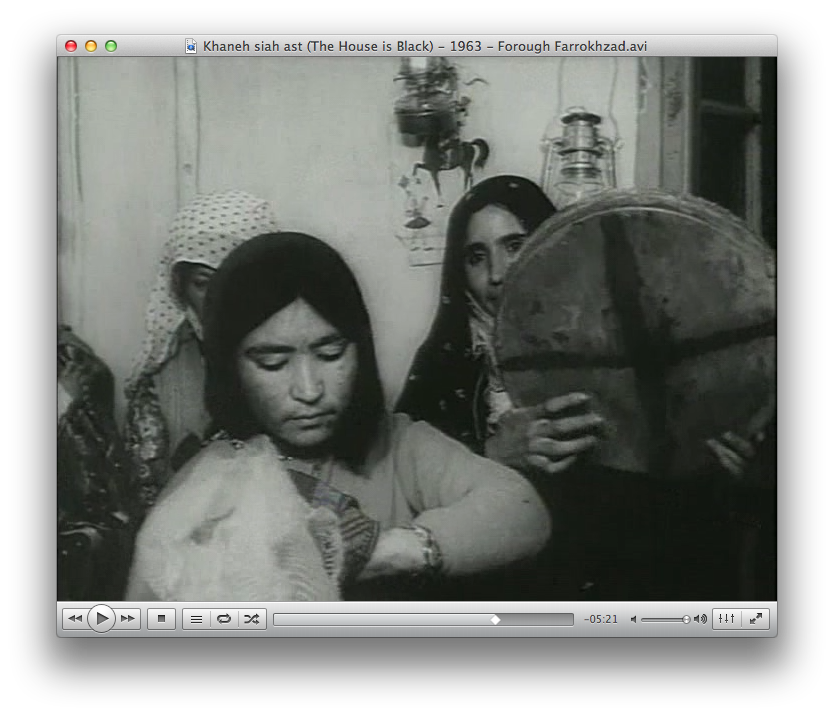Click the AVI file icon in title bar
Viewport: 834px width, 716px height.
191,46
